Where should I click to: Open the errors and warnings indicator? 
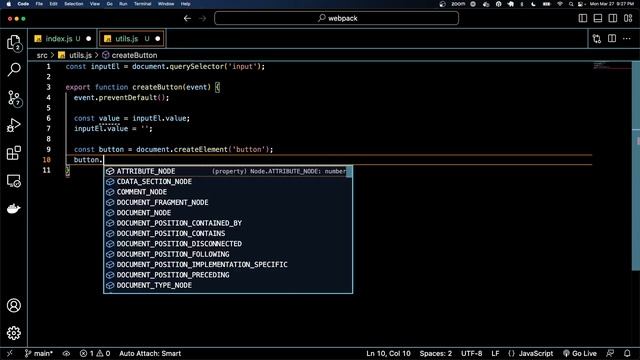(x=95, y=353)
